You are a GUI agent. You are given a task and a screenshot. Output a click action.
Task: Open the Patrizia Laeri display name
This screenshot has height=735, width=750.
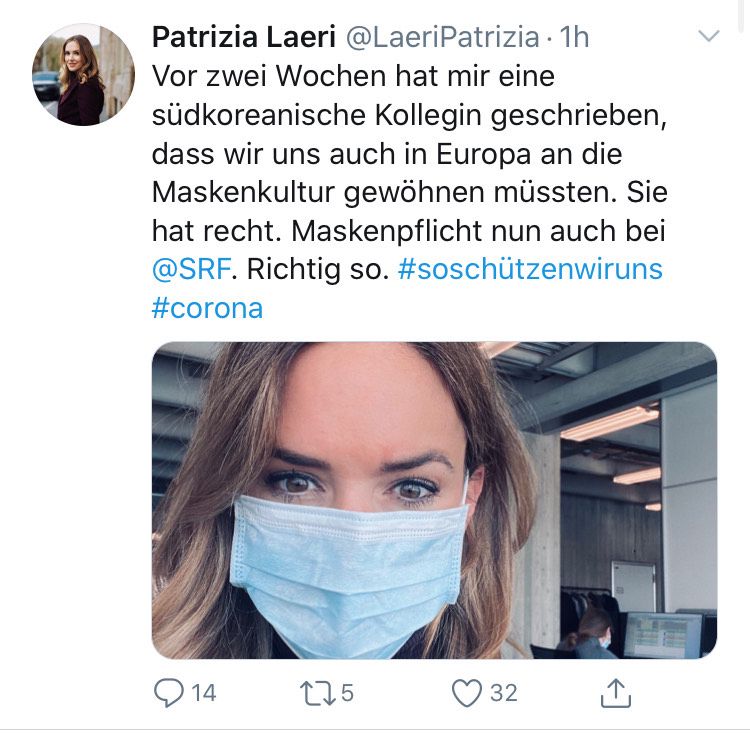[244, 37]
